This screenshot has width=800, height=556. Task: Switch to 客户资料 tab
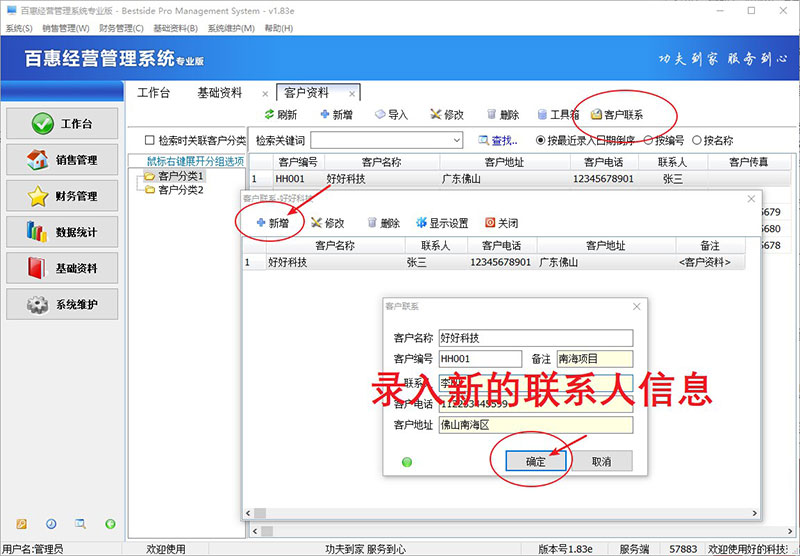307,93
